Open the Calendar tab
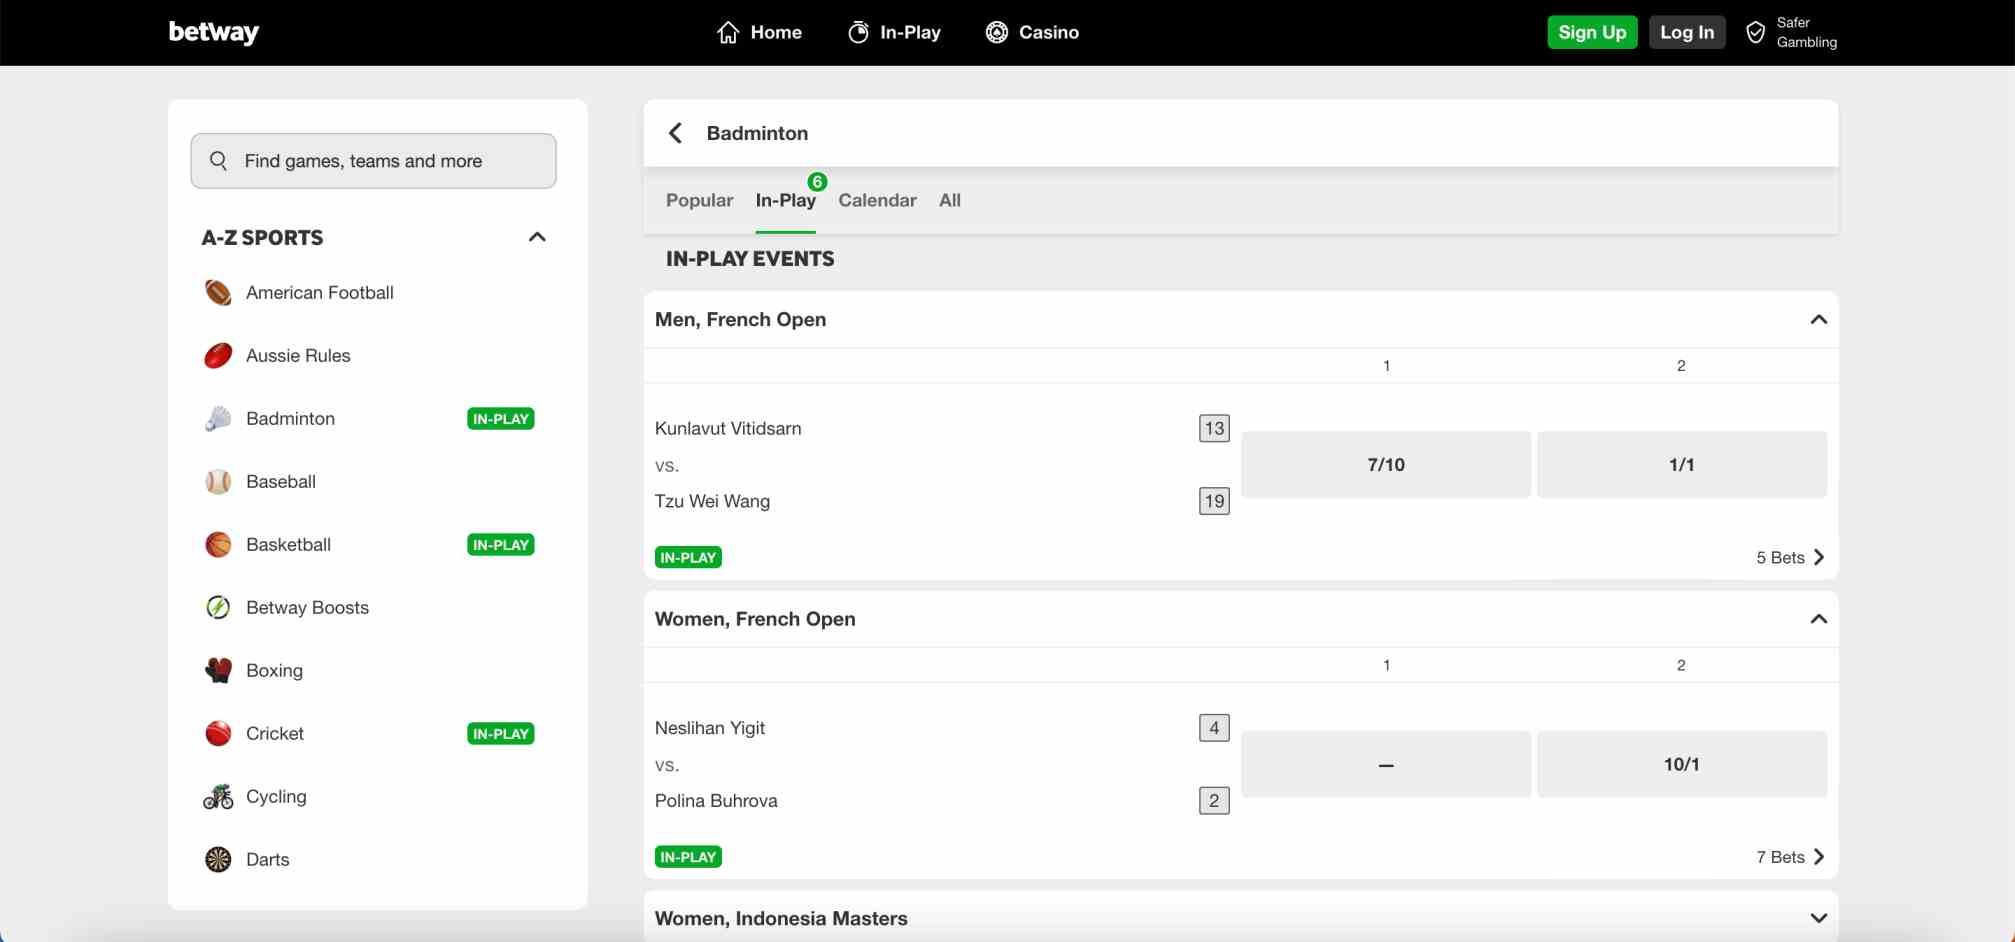This screenshot has height=942, width=2015. click(x=877, y=200)
